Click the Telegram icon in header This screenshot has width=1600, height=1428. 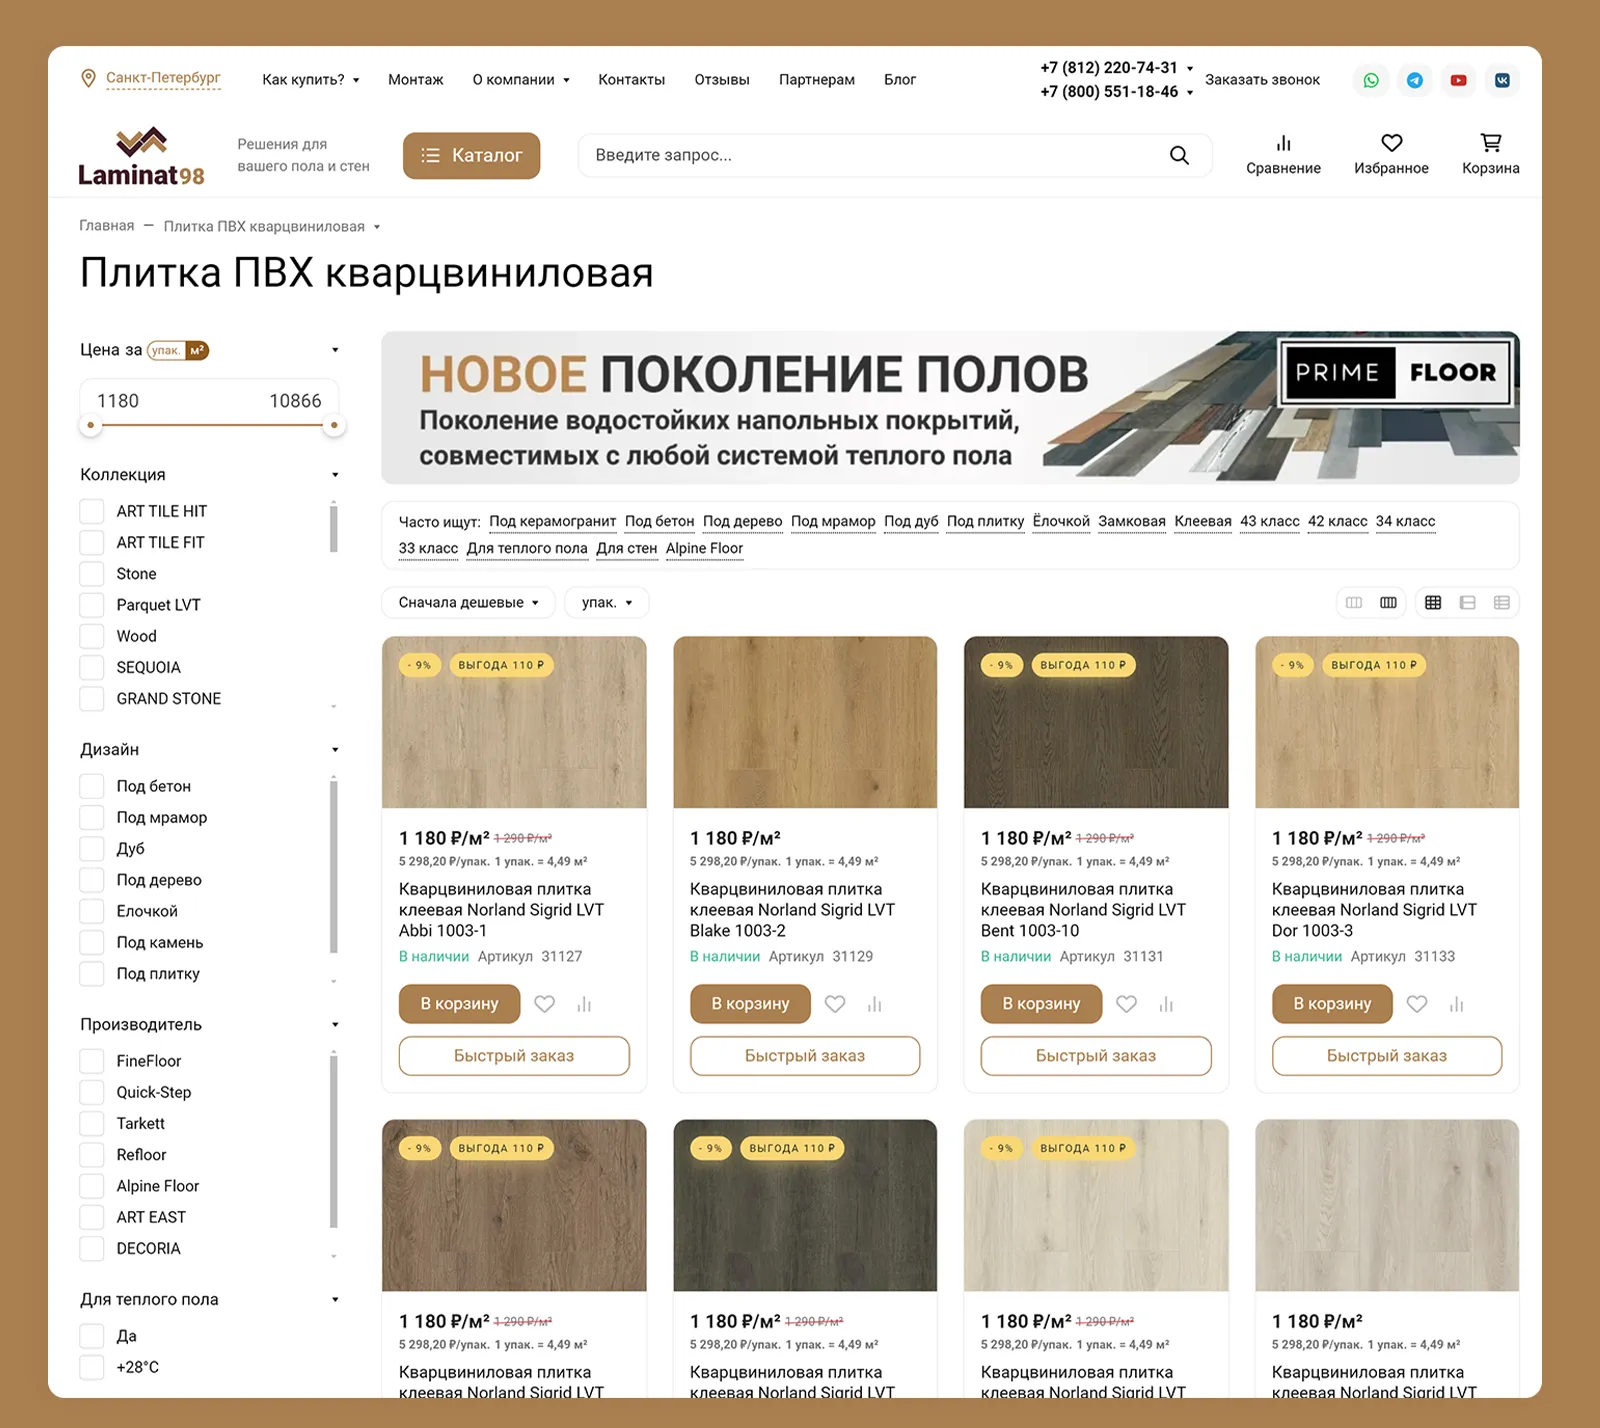[x=1415, y=80]
